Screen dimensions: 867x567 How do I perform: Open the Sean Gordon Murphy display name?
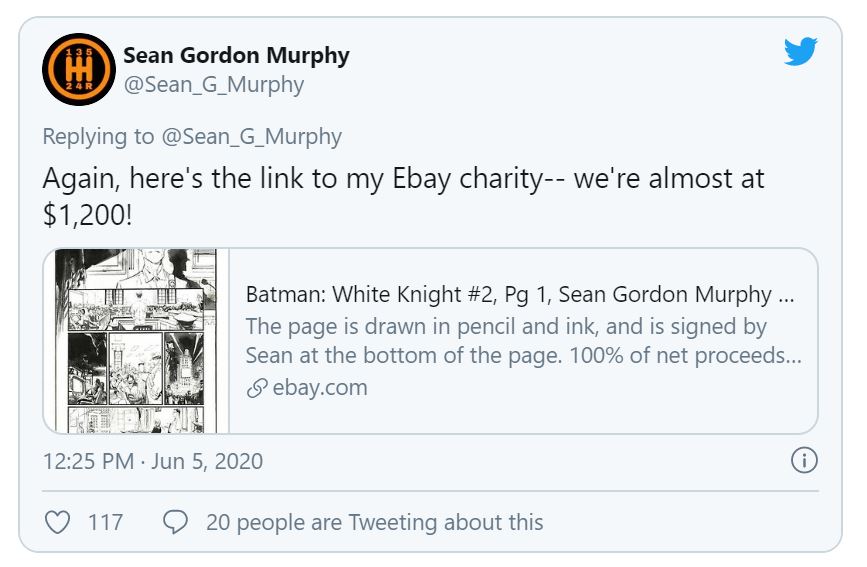pos(236,55)
